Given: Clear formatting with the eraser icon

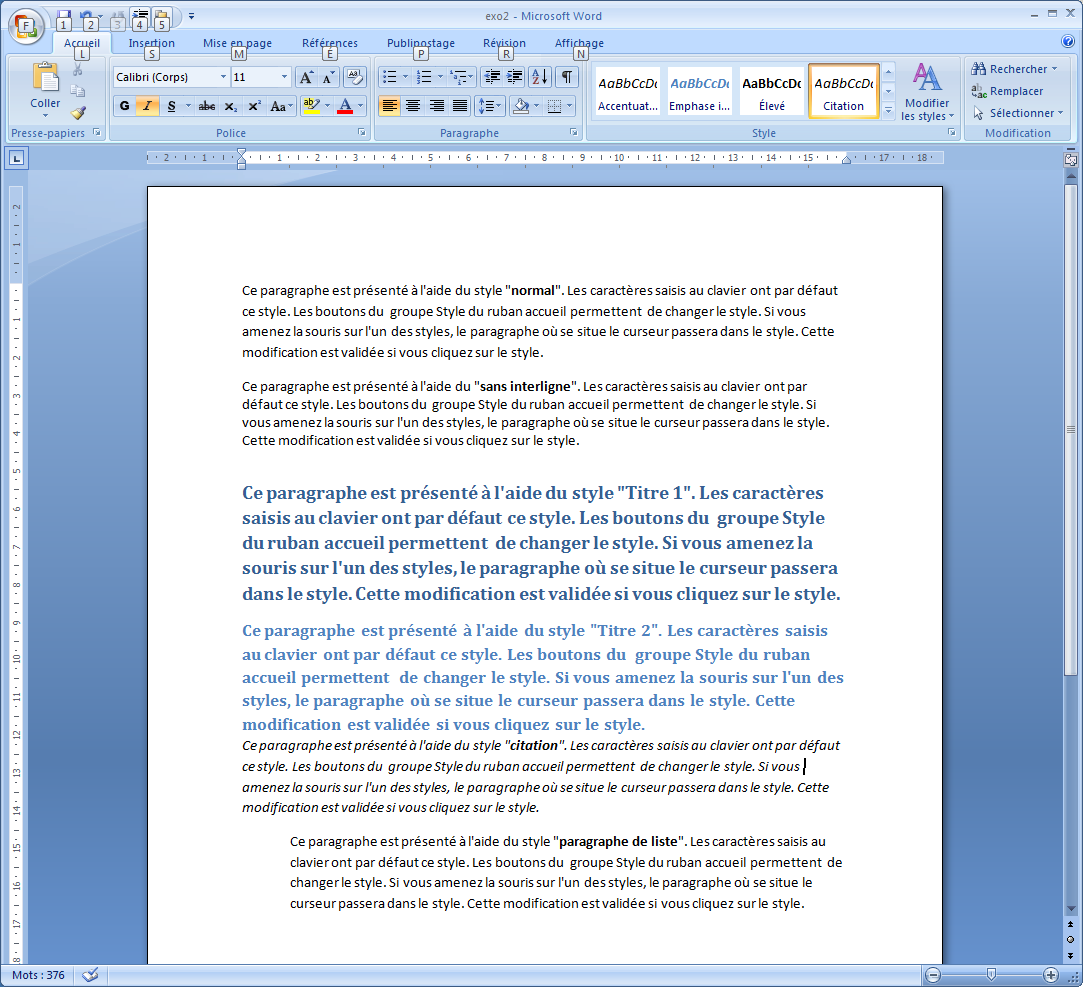Looking at the screenshot, I should 354,77.
